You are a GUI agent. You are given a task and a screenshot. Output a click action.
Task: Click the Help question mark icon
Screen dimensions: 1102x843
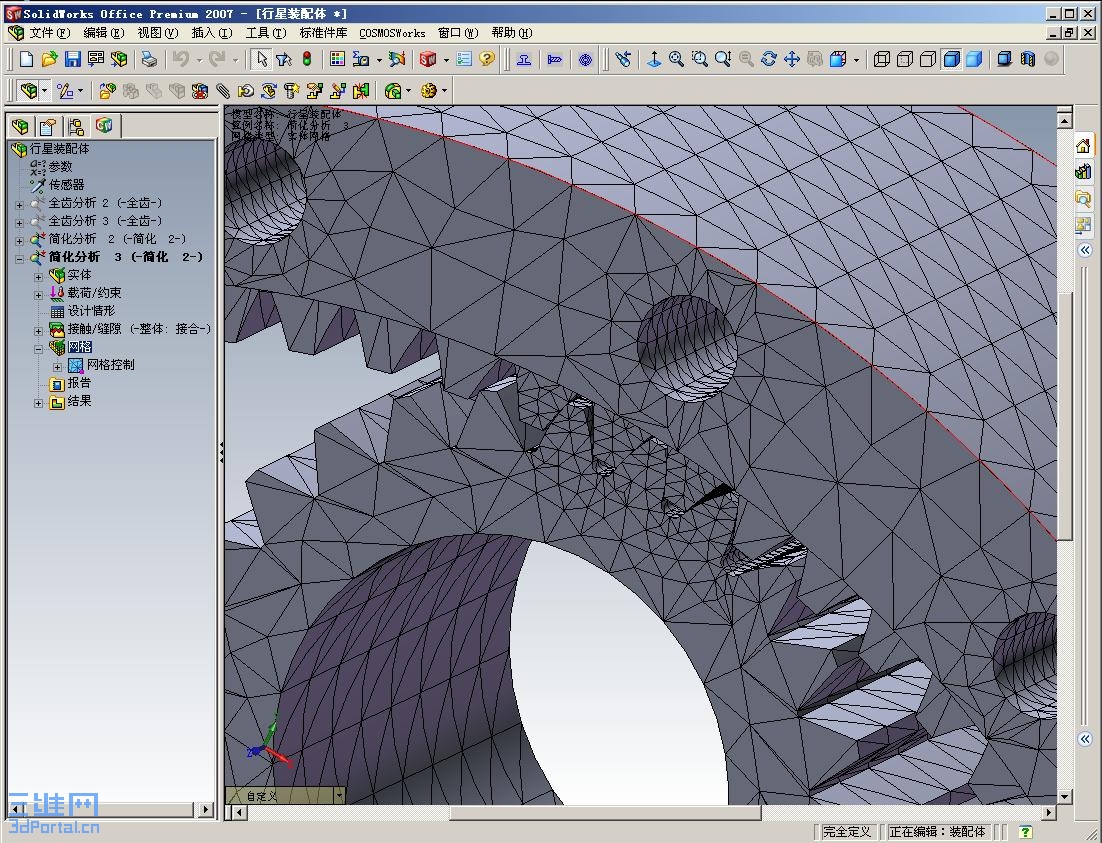pyautogui.click(x=487, y=60)
